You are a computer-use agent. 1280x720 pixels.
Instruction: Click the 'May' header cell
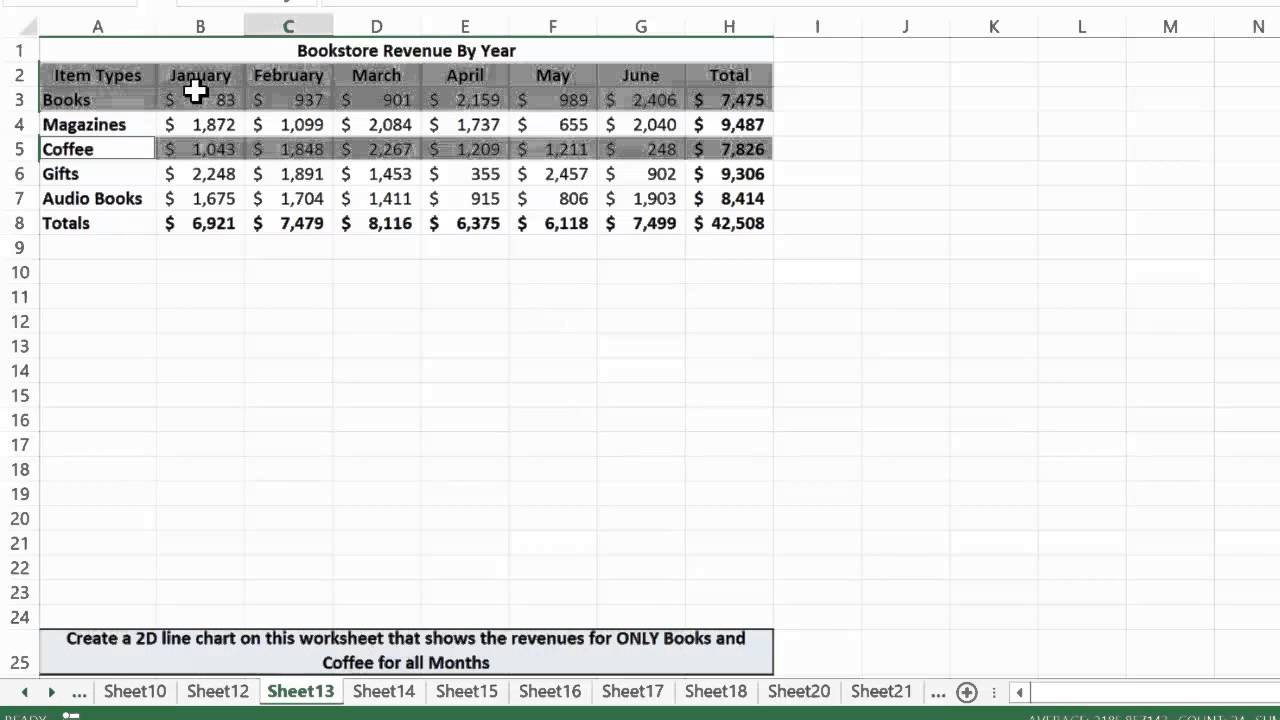click(x=553, y=75)
